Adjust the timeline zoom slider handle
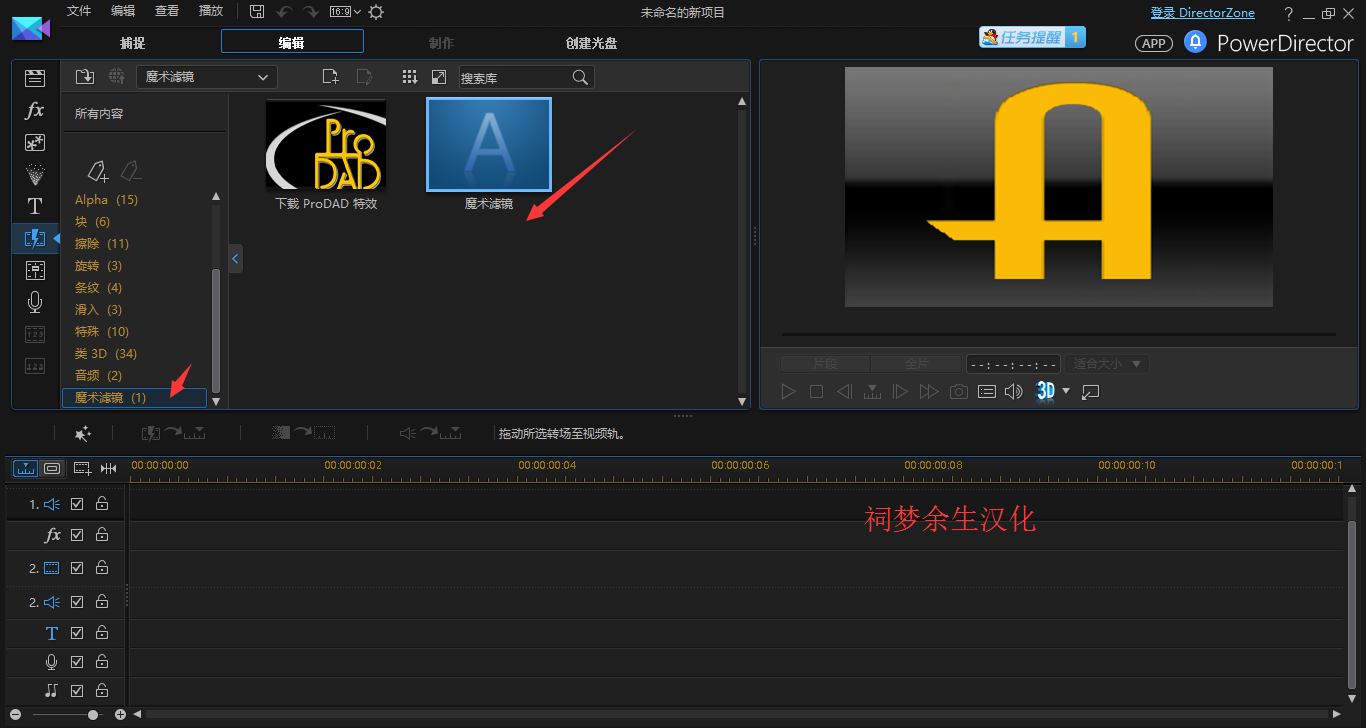1366x728 pixels. (93, 714)
